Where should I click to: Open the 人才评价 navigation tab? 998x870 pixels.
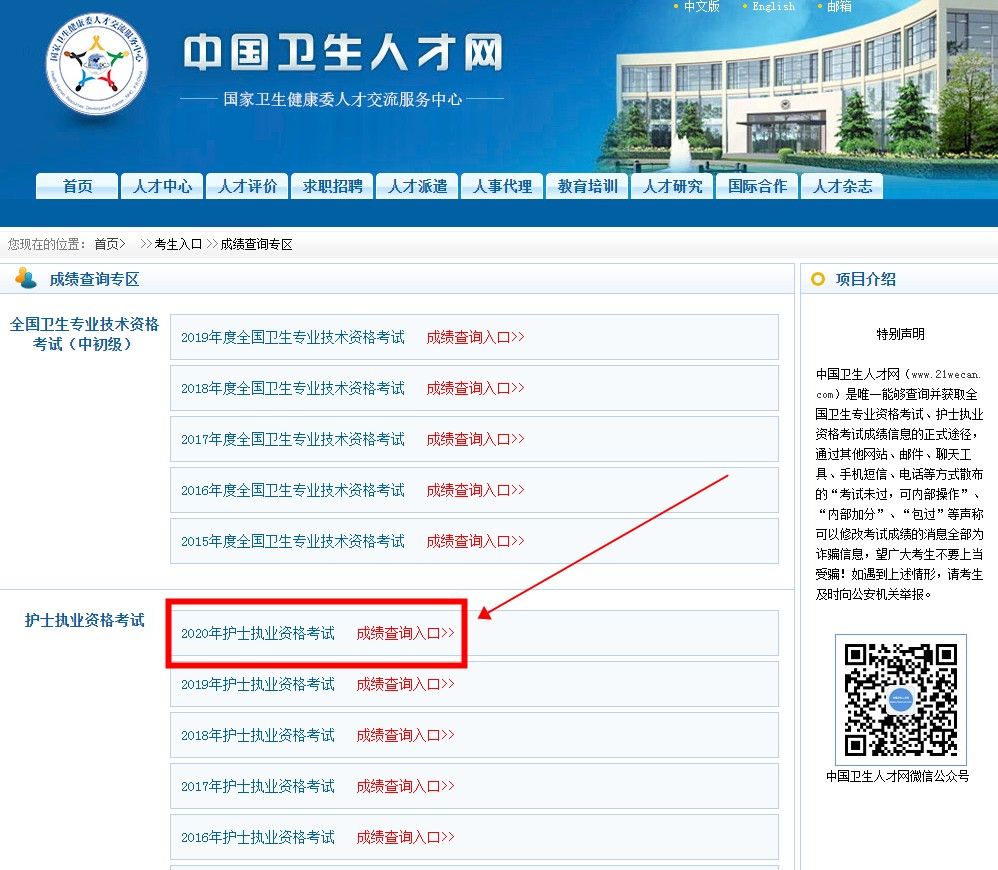(247, 186)
